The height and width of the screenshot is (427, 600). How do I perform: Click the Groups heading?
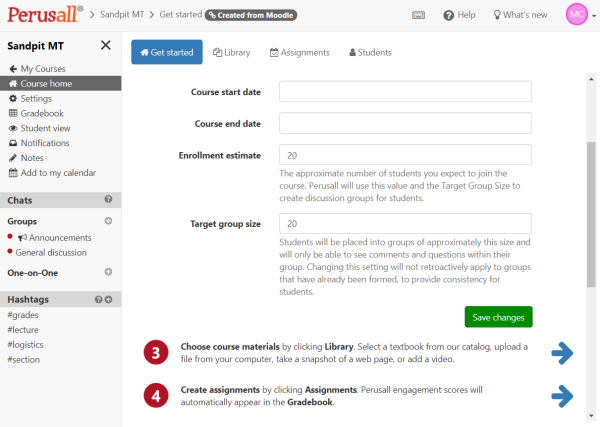[22, 221]
